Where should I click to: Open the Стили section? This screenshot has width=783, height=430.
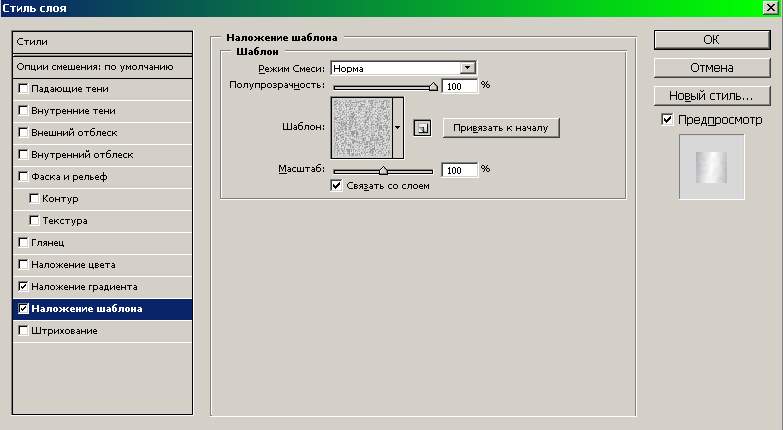[102, 42]
